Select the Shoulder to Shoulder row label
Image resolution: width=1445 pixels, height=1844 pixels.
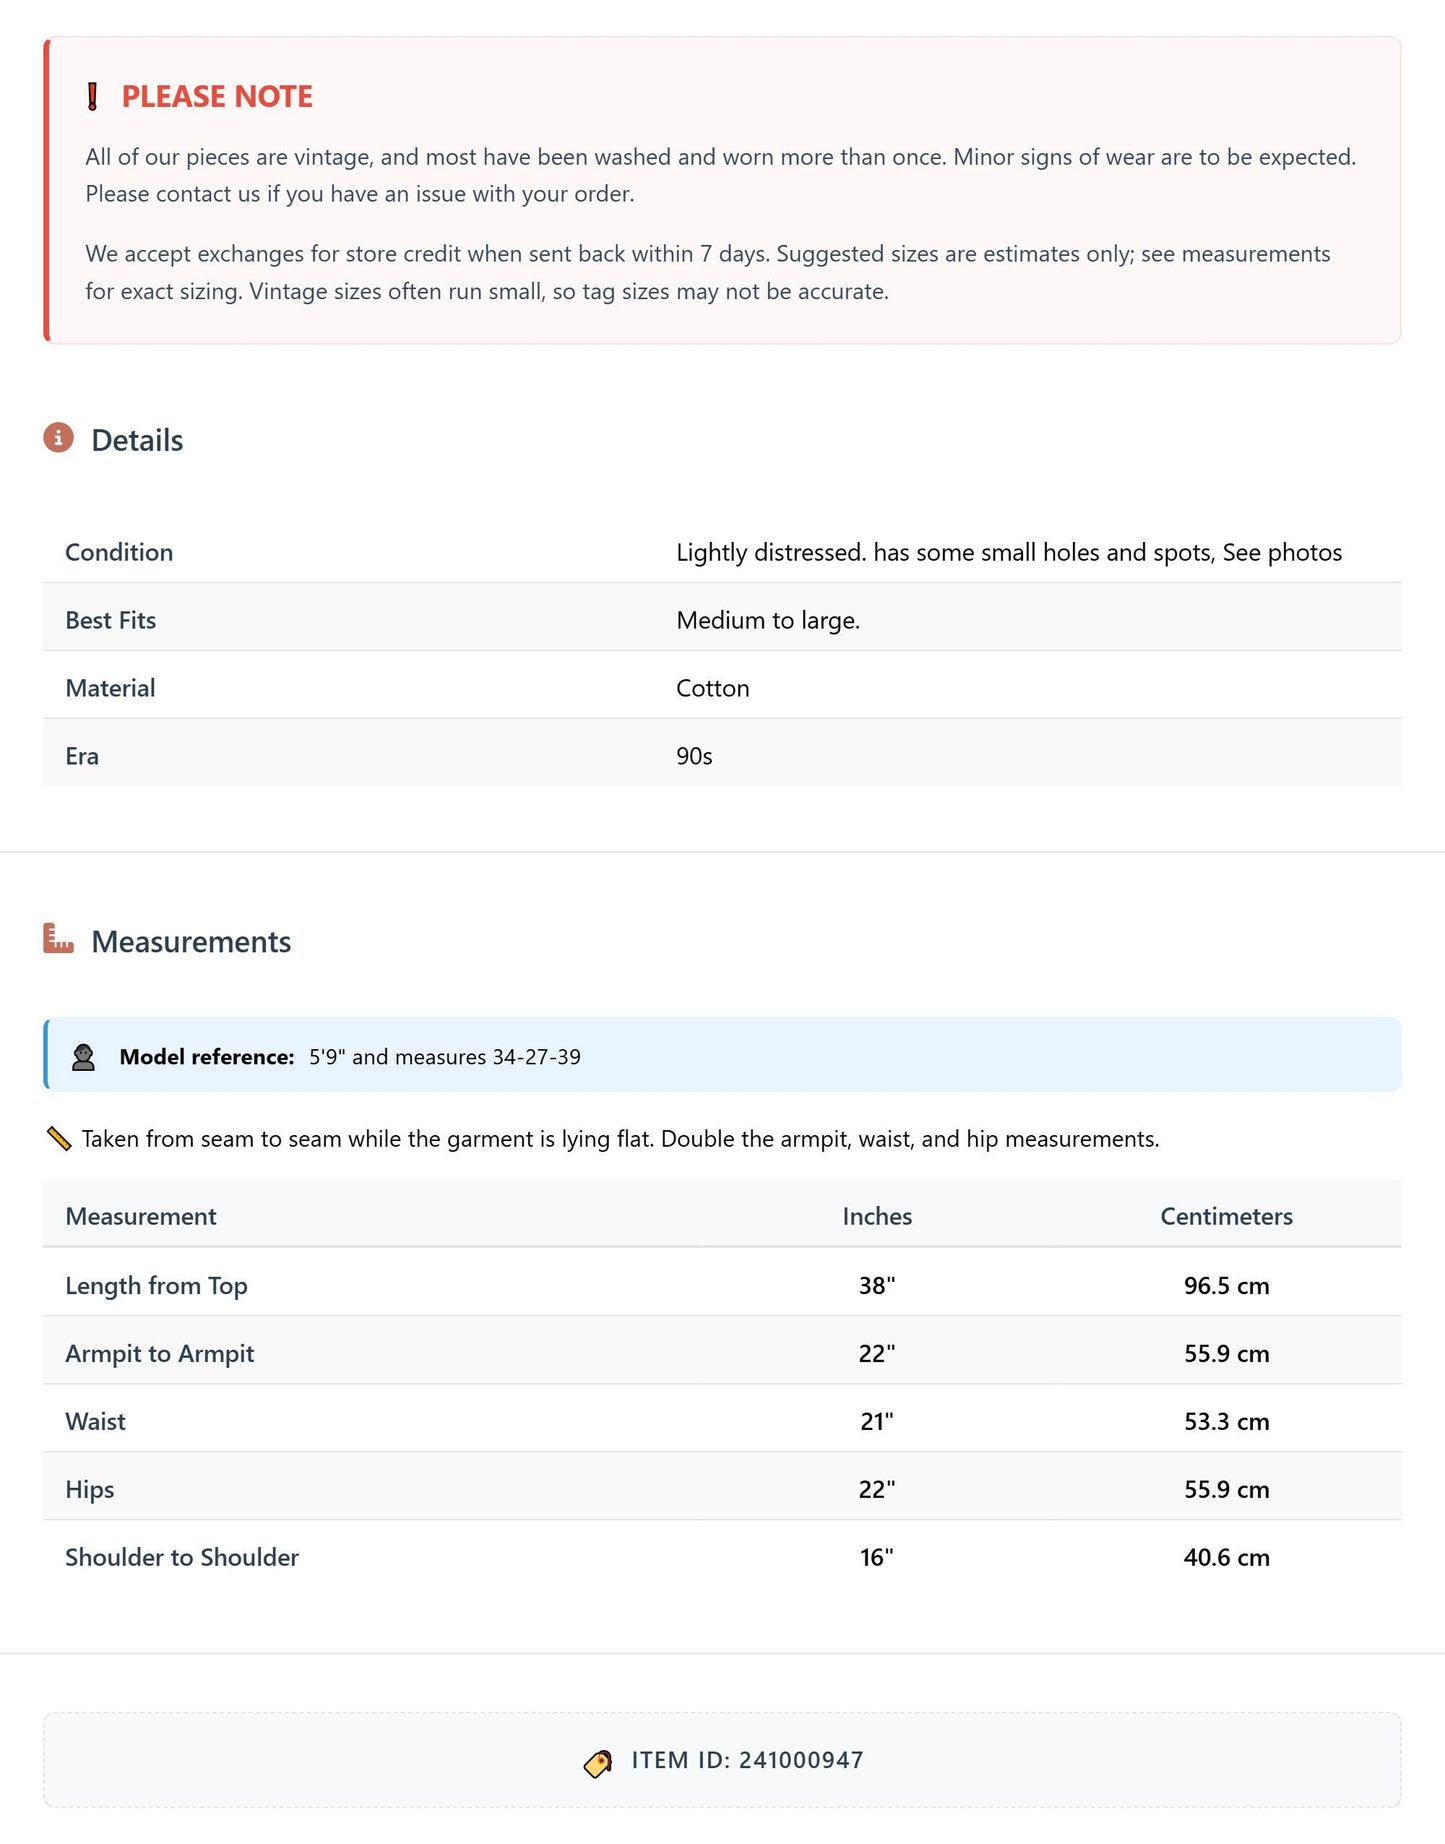coord(182,1558)
